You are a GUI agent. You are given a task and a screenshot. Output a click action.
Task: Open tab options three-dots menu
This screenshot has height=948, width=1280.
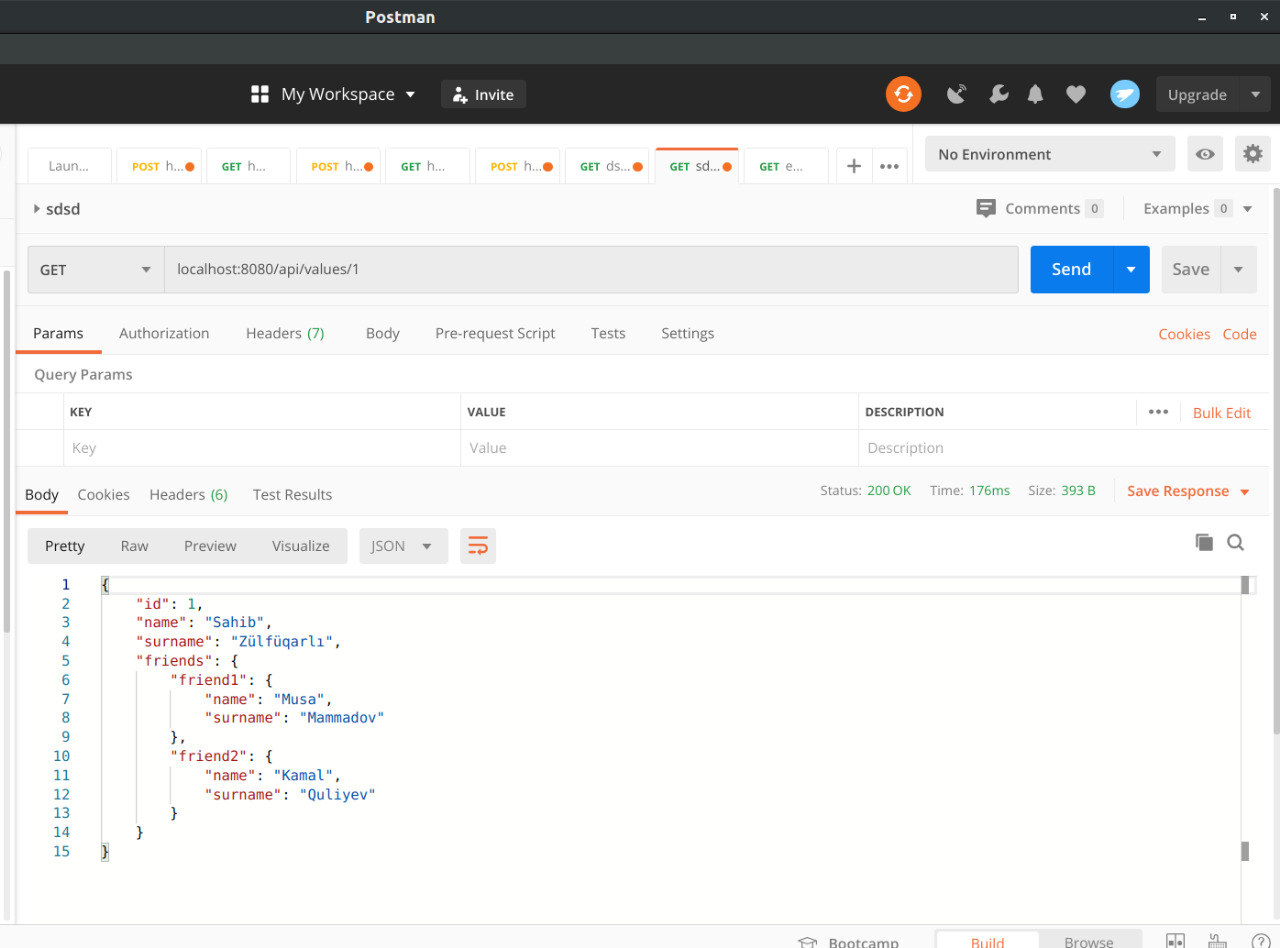(x=889, y=166)
